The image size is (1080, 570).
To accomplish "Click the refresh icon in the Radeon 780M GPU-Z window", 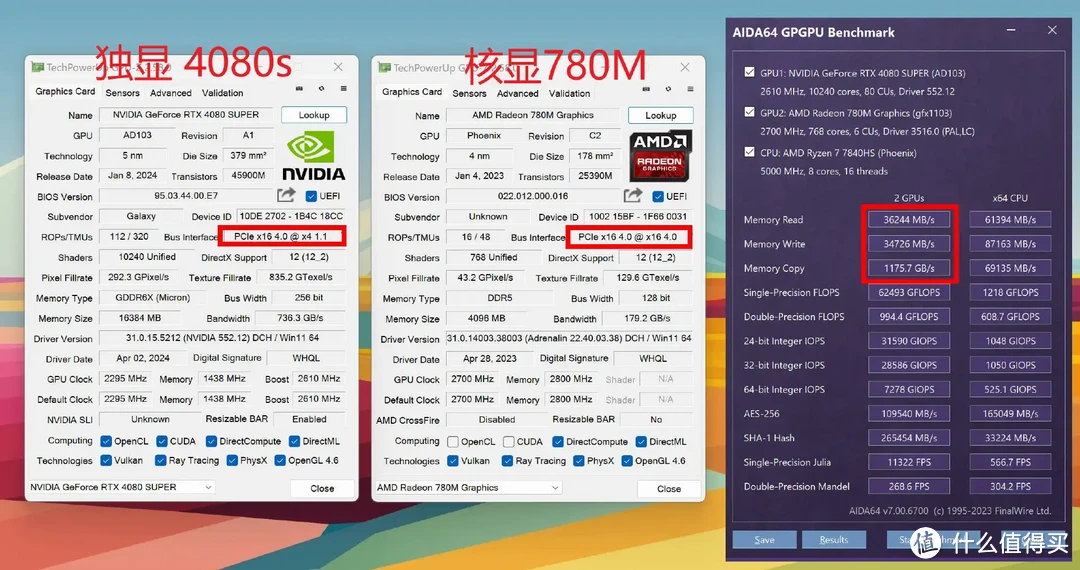I will [x=668, y=89].
